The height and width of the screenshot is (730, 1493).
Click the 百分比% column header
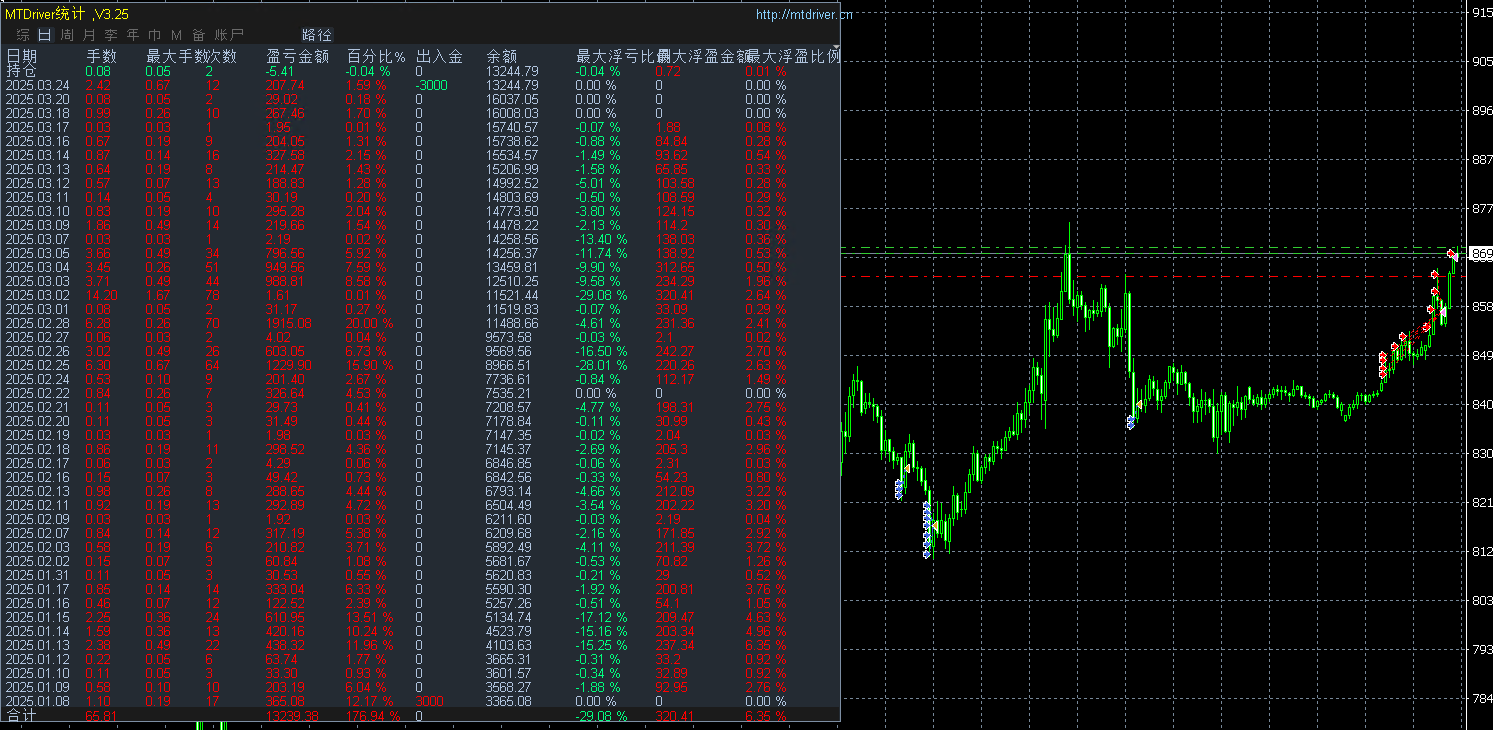pyautogui.click(x=375, y=57)
